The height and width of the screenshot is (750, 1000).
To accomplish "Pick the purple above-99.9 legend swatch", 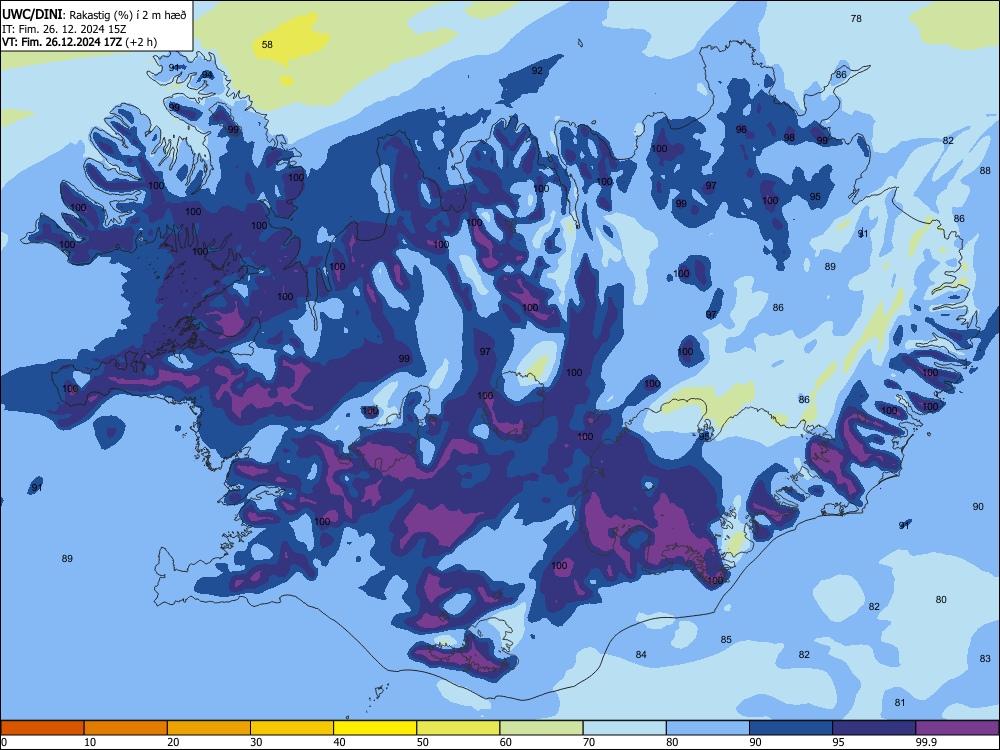I will click(x=957, y=728).
